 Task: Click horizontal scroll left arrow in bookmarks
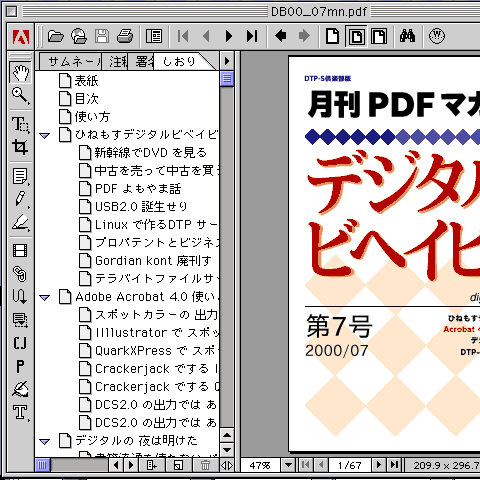click(116, 465)
